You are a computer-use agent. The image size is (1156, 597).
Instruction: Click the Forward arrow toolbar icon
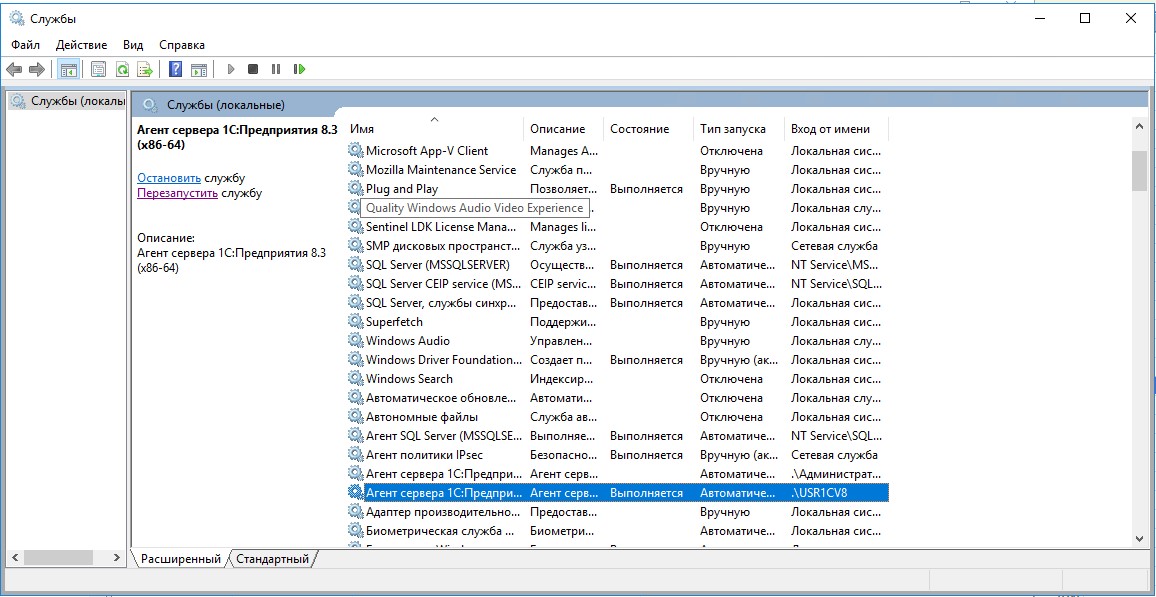(x=37, y=69)
